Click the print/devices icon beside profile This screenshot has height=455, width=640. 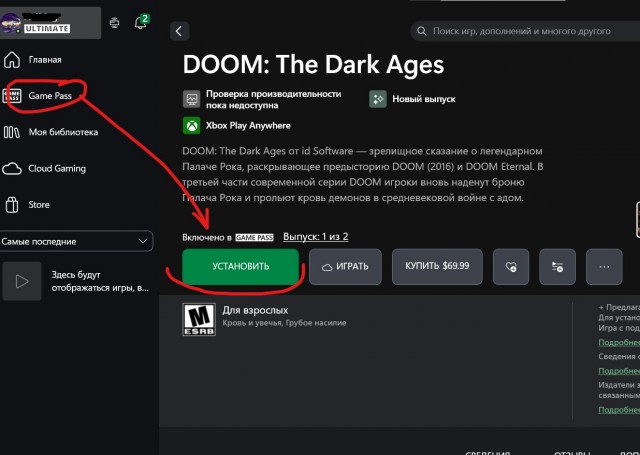[x=115, y=23]
